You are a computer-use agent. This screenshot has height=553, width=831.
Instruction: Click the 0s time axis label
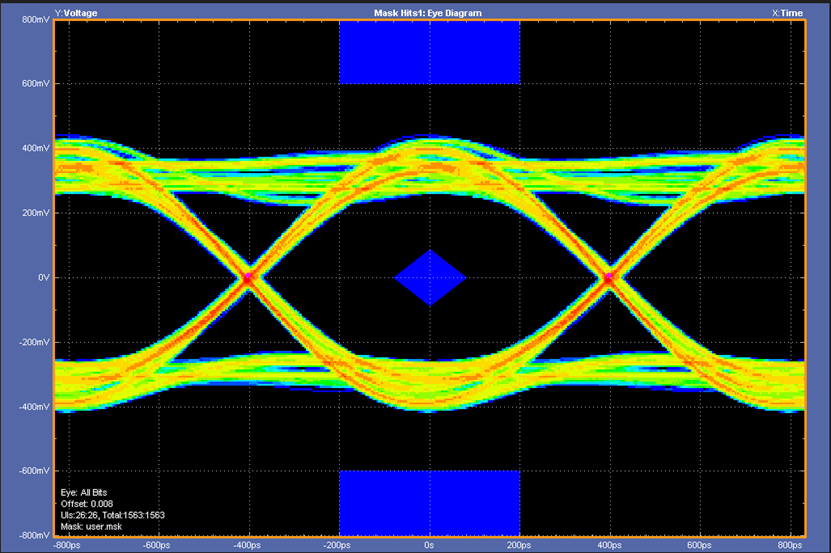429,546
